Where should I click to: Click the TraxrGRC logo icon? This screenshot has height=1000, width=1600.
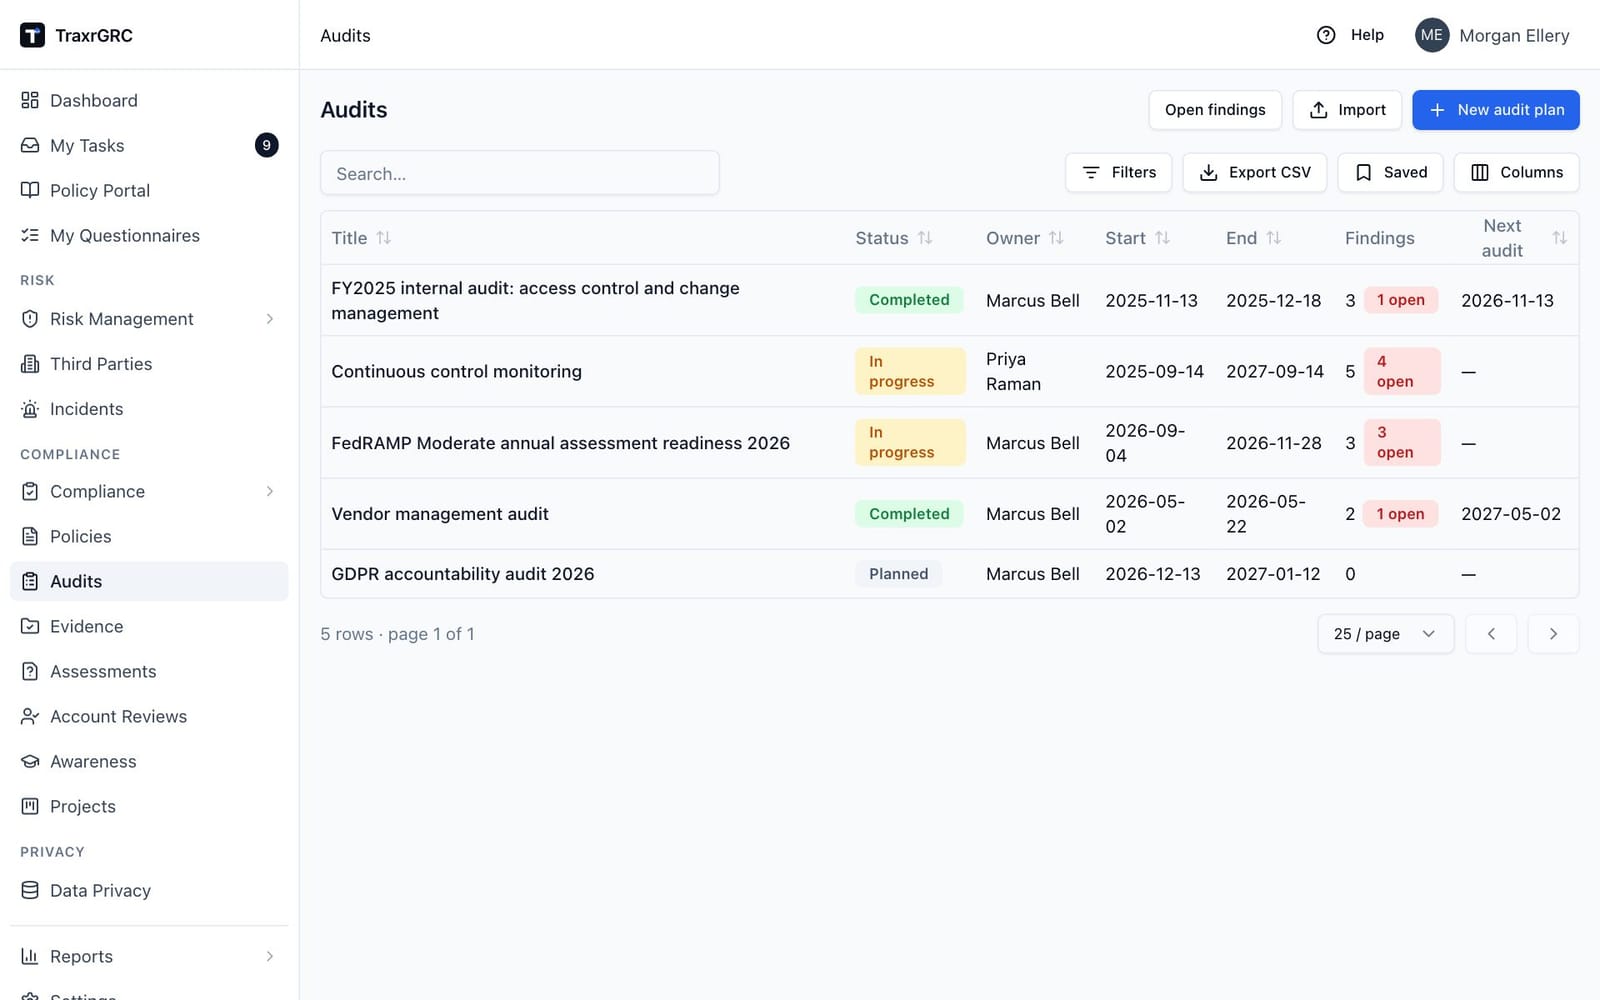32,35
